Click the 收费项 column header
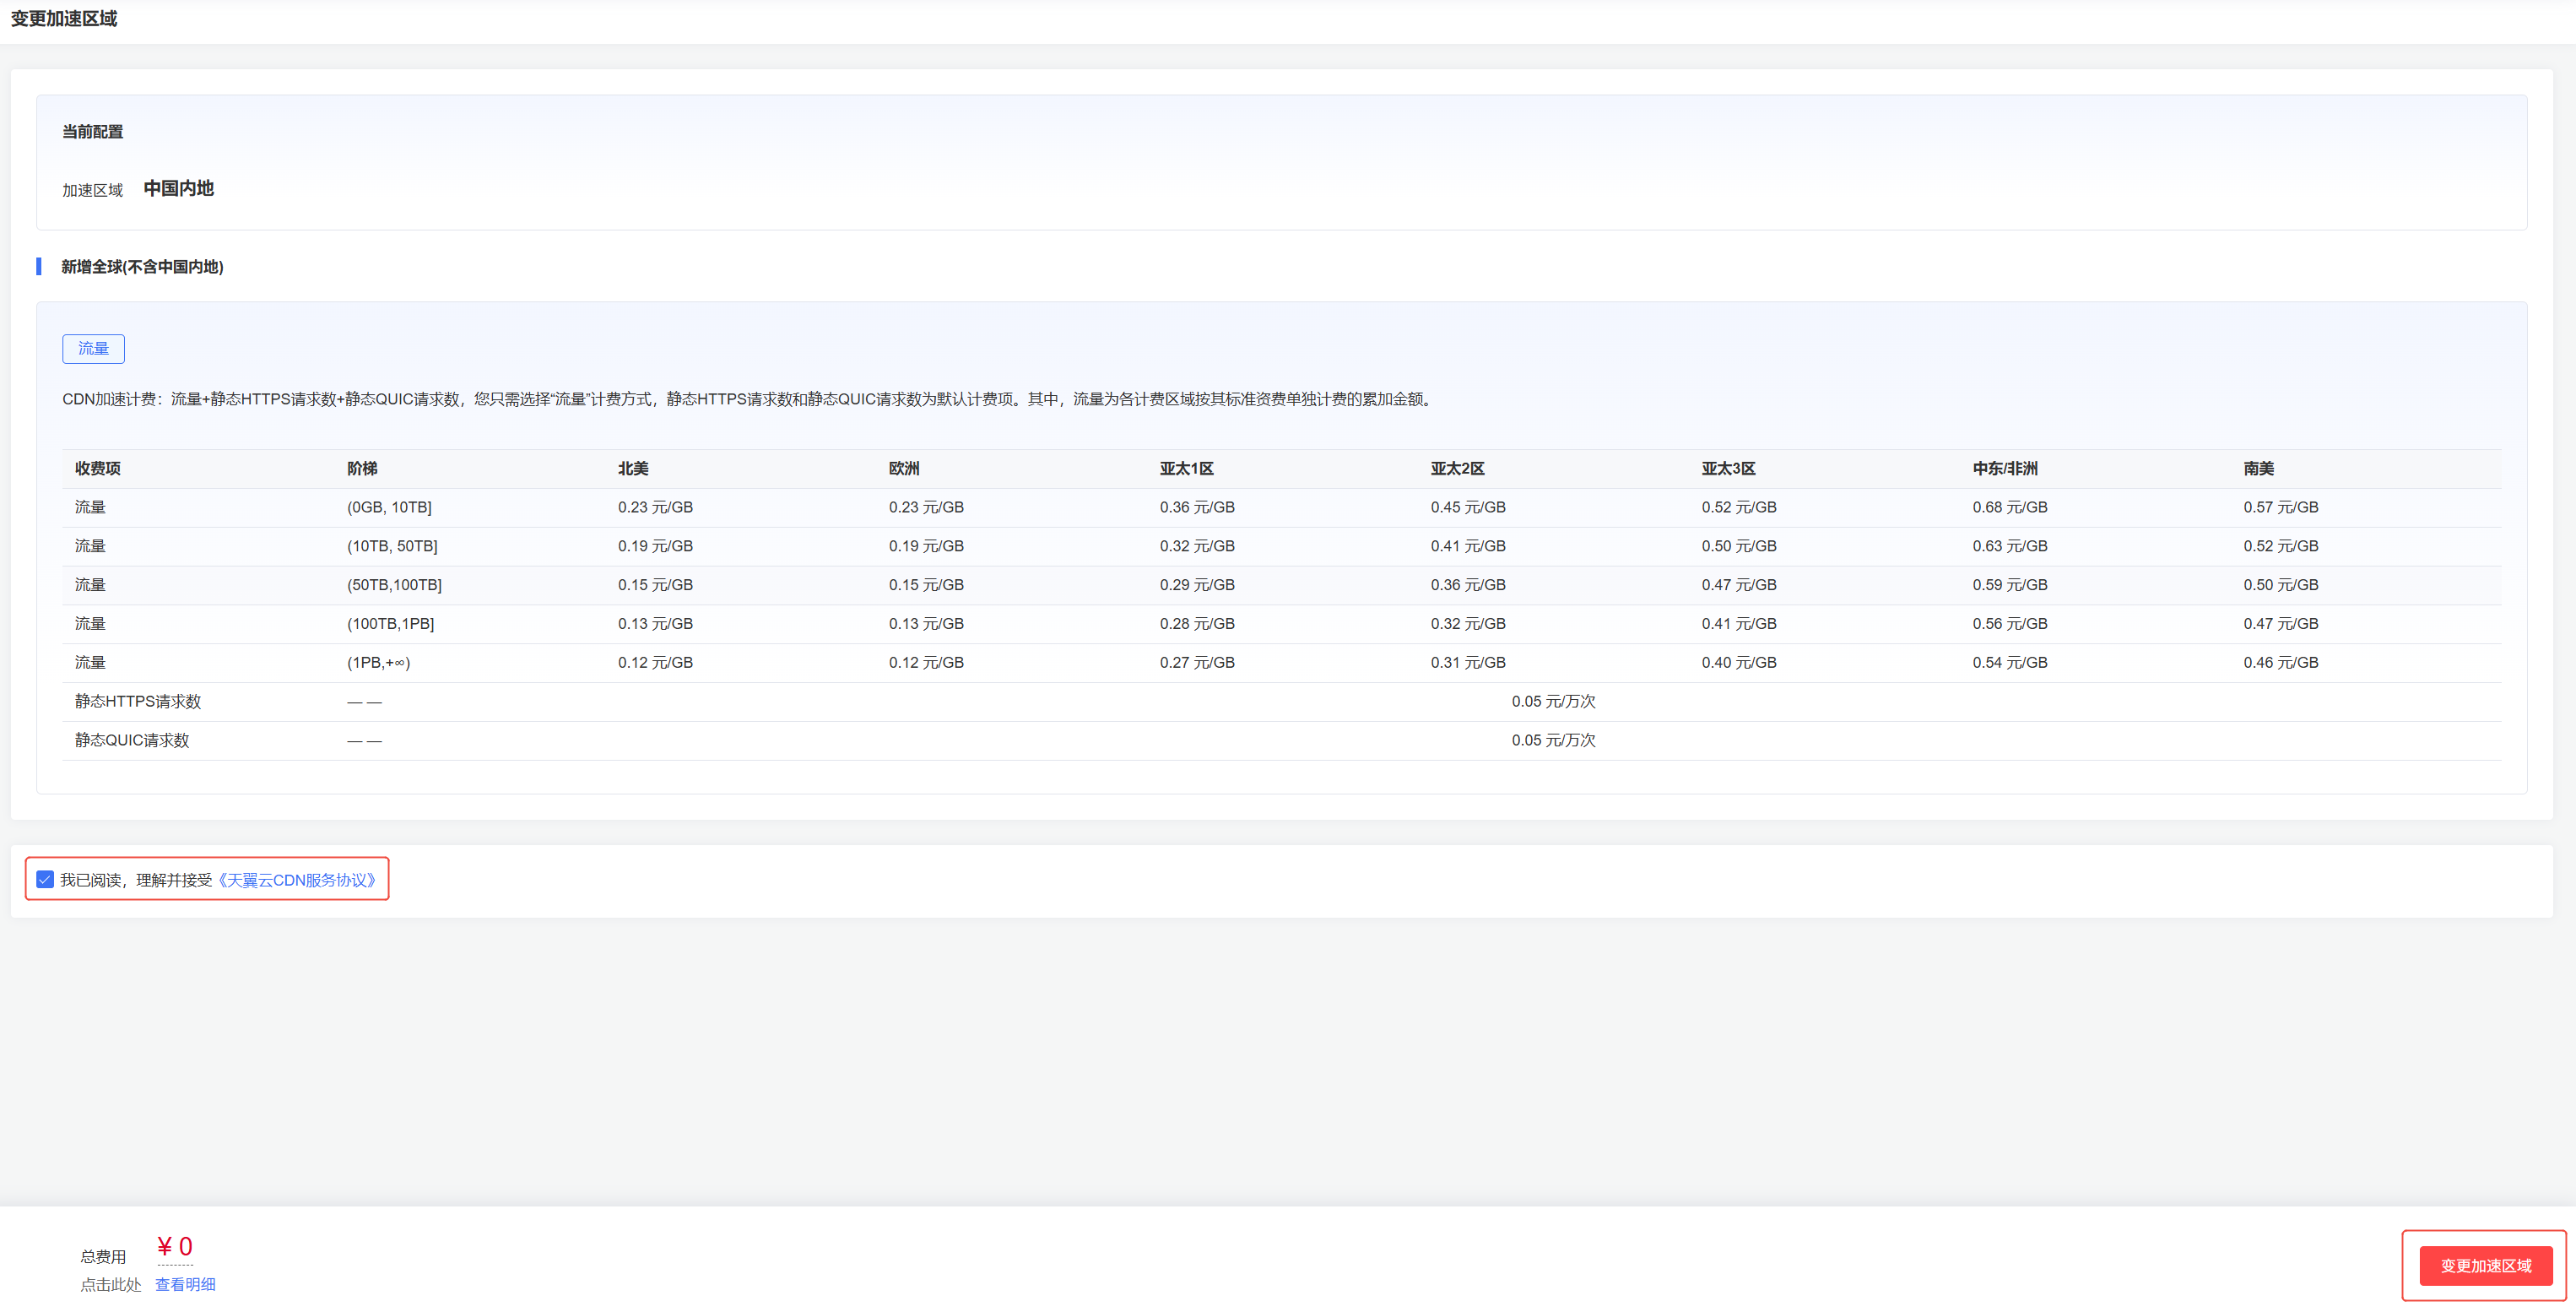2576x1312 pixels. [97, 468]
